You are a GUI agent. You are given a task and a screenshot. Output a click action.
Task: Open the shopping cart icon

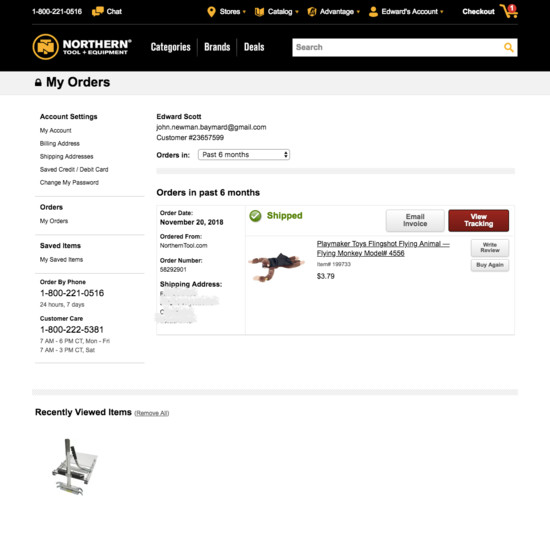coord(509,11)
